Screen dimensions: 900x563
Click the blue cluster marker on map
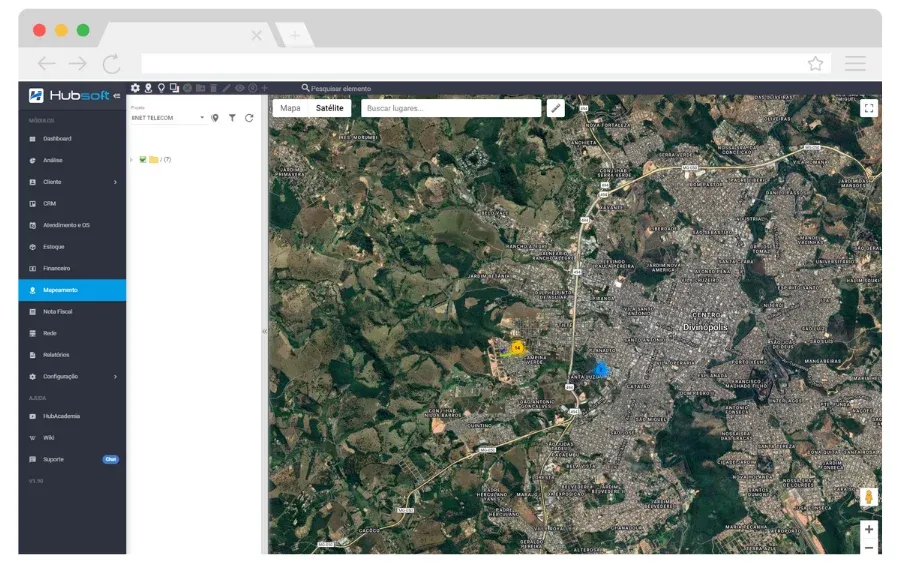(x=600, y=369)
